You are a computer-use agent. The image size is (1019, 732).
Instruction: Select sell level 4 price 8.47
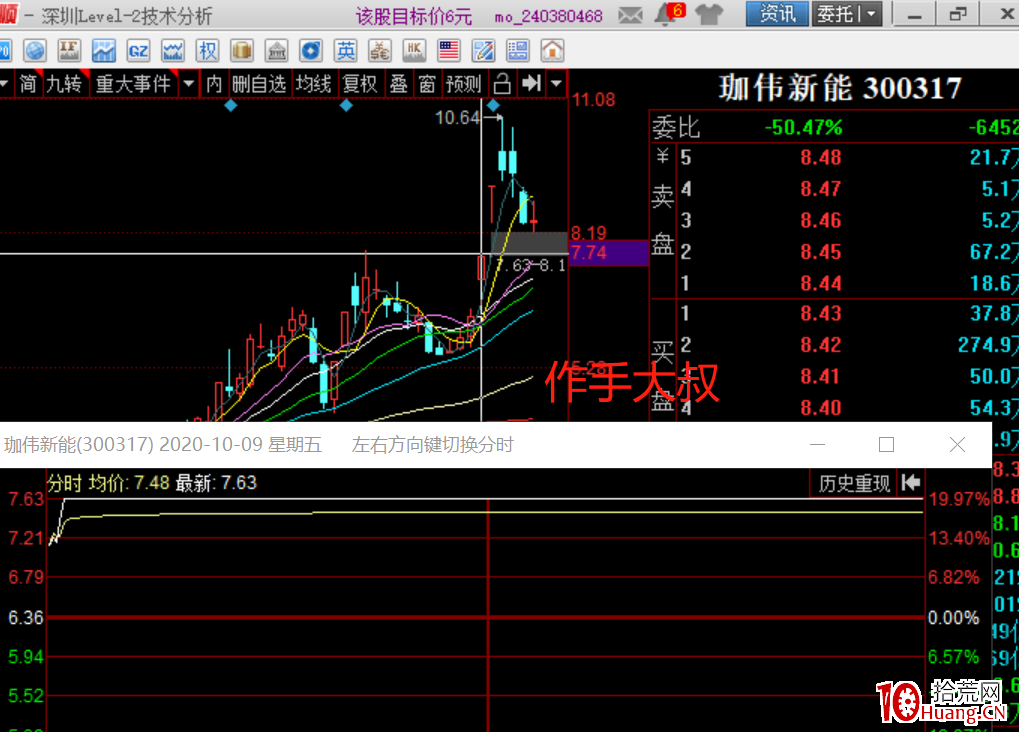pos(821,189)
